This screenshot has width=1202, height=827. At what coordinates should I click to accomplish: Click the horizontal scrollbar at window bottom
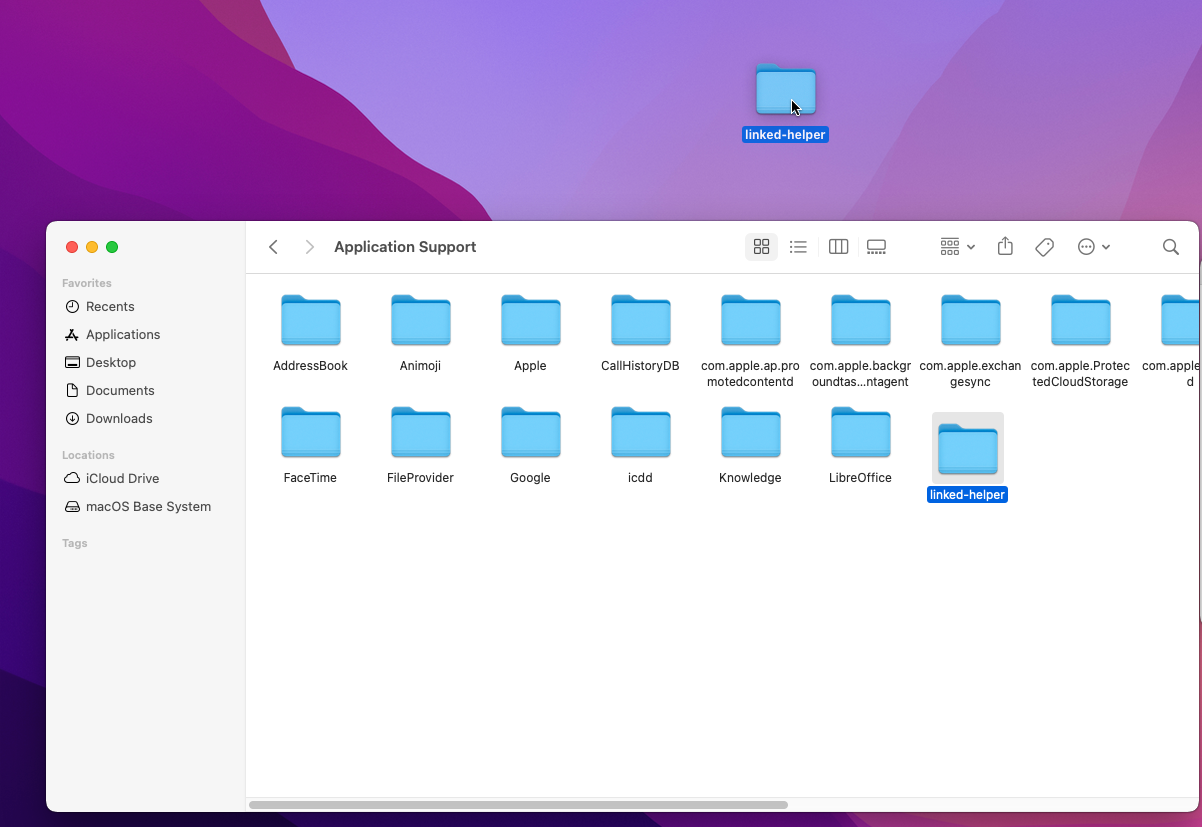(518, 804)
